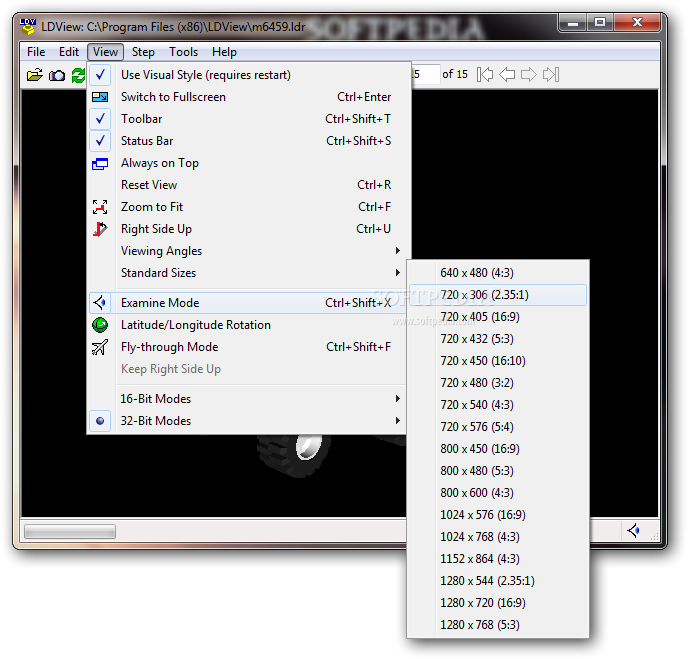Click the Zoom to Fit icon

(x=100, y=207)
